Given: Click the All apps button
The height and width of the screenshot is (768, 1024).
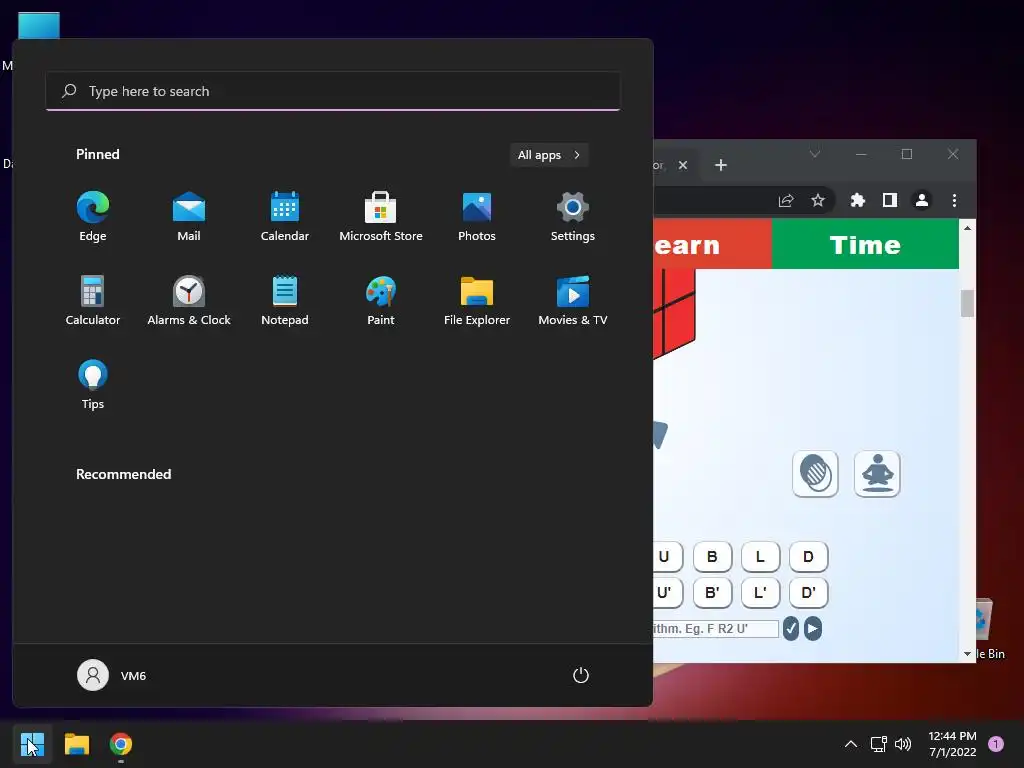Looking at the screenshot, I should coord(549,155).
